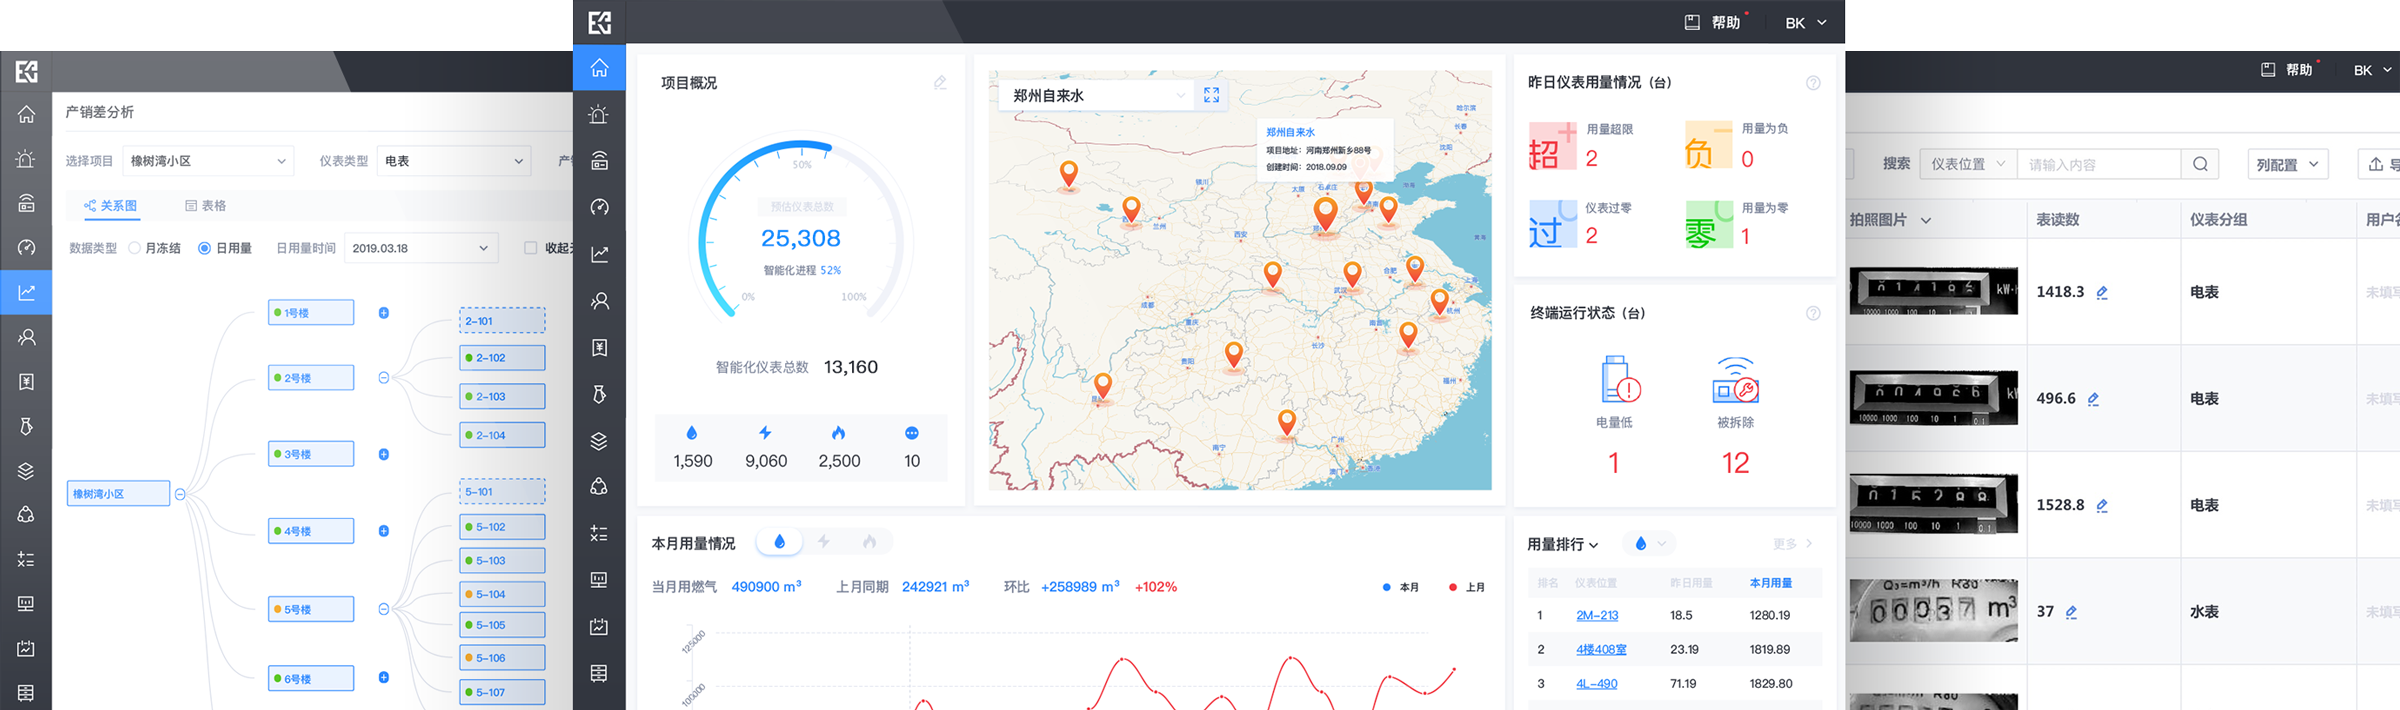Open the 郑州自来水 project dropdown on the map
The height and width of the screenshot is (710, 2400).
[x=1097, y=95]
